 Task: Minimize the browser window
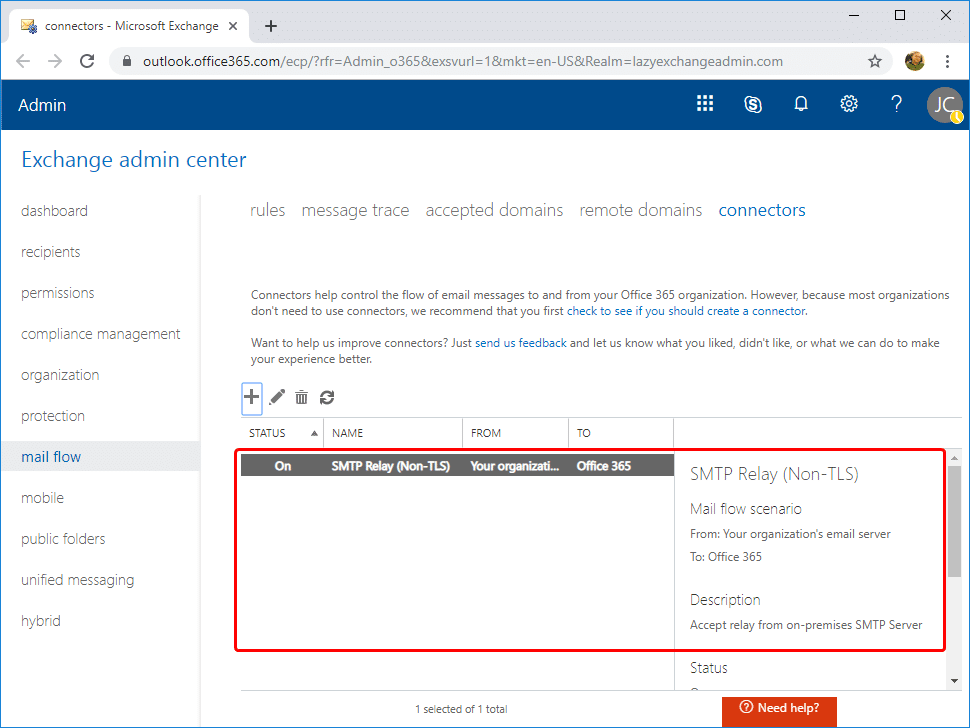point(854,15)
